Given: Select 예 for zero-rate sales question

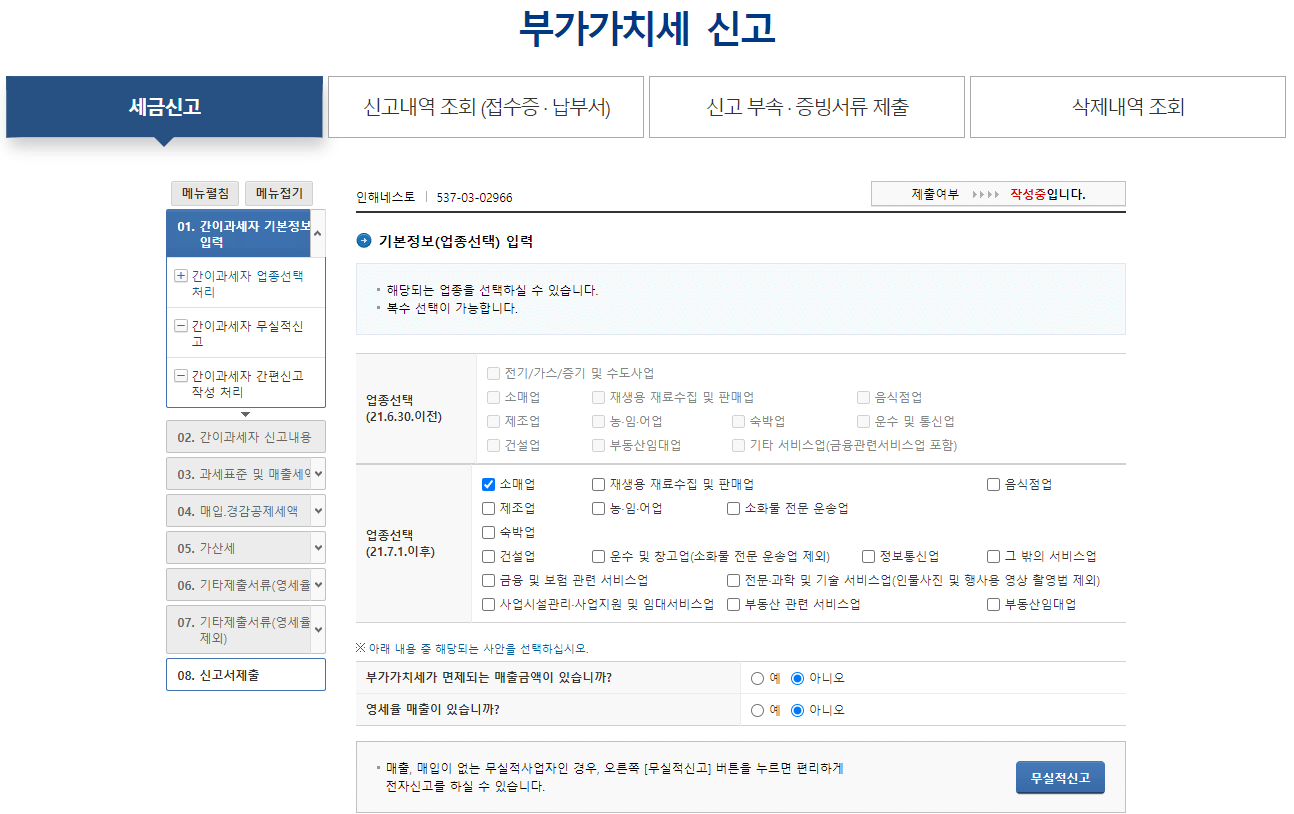Looking at the screenshot, I should pyautogui.click(x=757, y=709).
